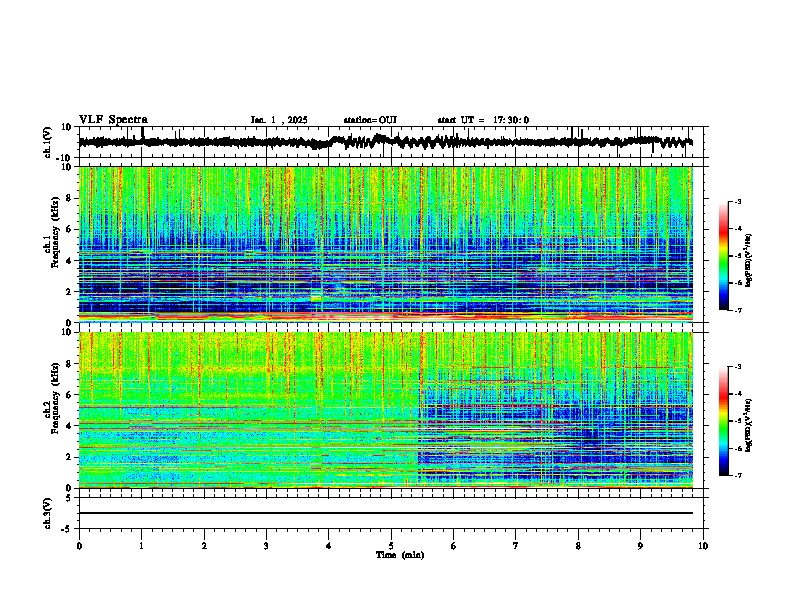Image resolution: width=792 pixels, height=612 pixels.
Task: Click the 'VLF Spectra' title text
Action: pos(113,120)
